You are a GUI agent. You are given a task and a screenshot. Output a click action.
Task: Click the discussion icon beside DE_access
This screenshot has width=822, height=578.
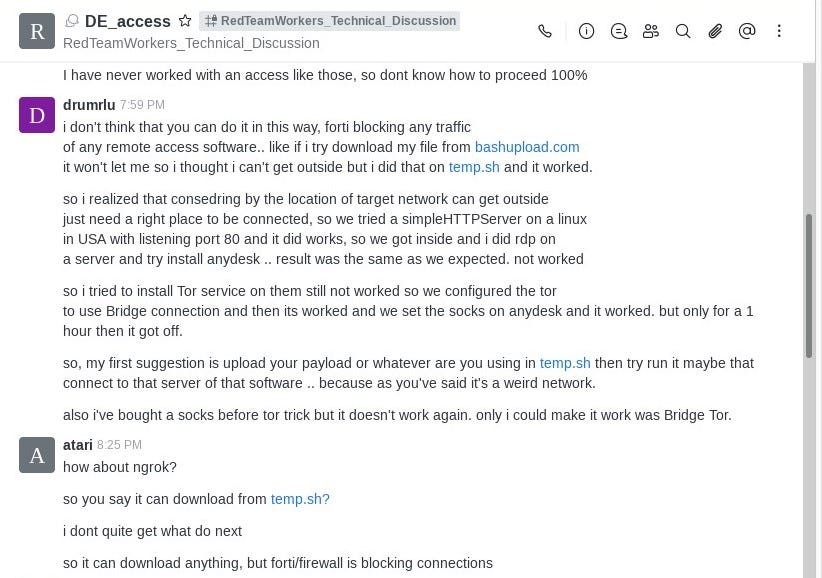click(72, 21)
